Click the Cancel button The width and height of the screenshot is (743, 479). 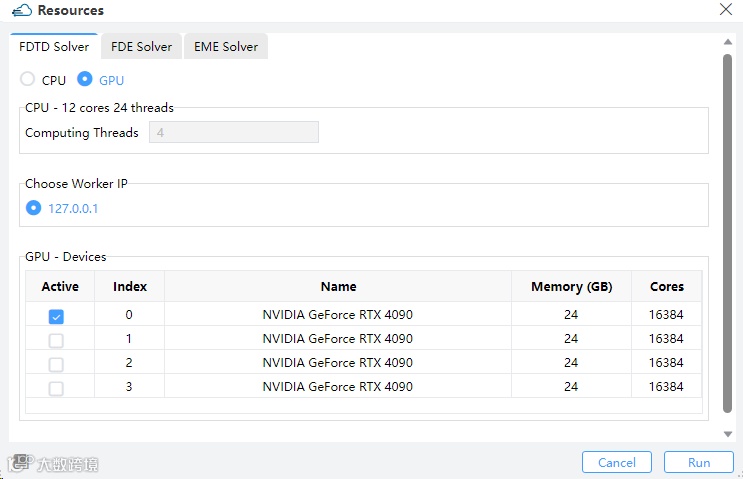pos(617,462)
